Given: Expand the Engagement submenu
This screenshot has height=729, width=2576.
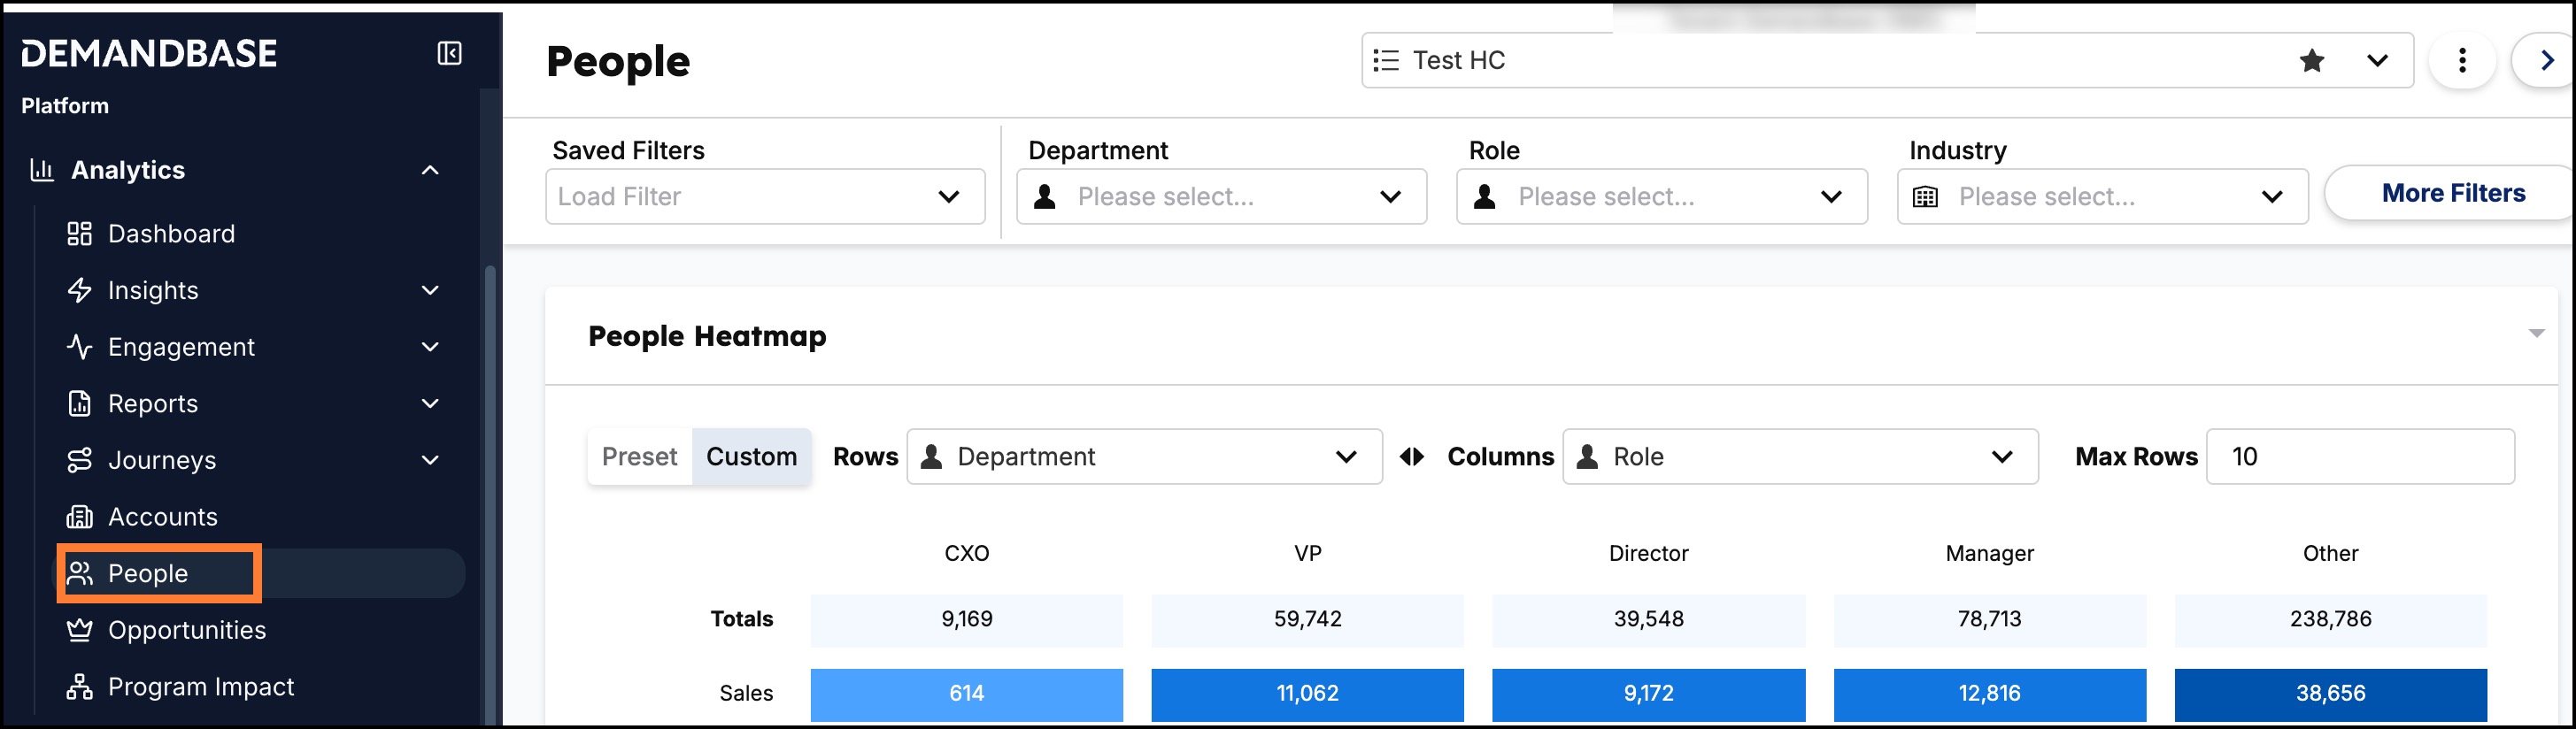Looking at the screenshot, I should point(430,347).
